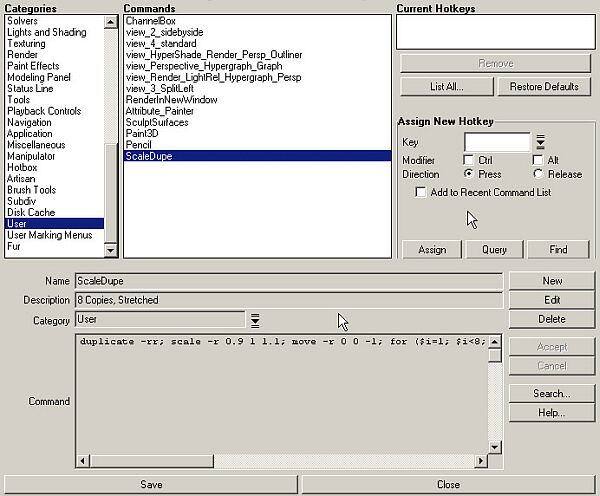Choose User Marking Menus category
Image resolution: width=600 pixels, height=496 pixels.
pyautogui.click(x=49, y=235)
